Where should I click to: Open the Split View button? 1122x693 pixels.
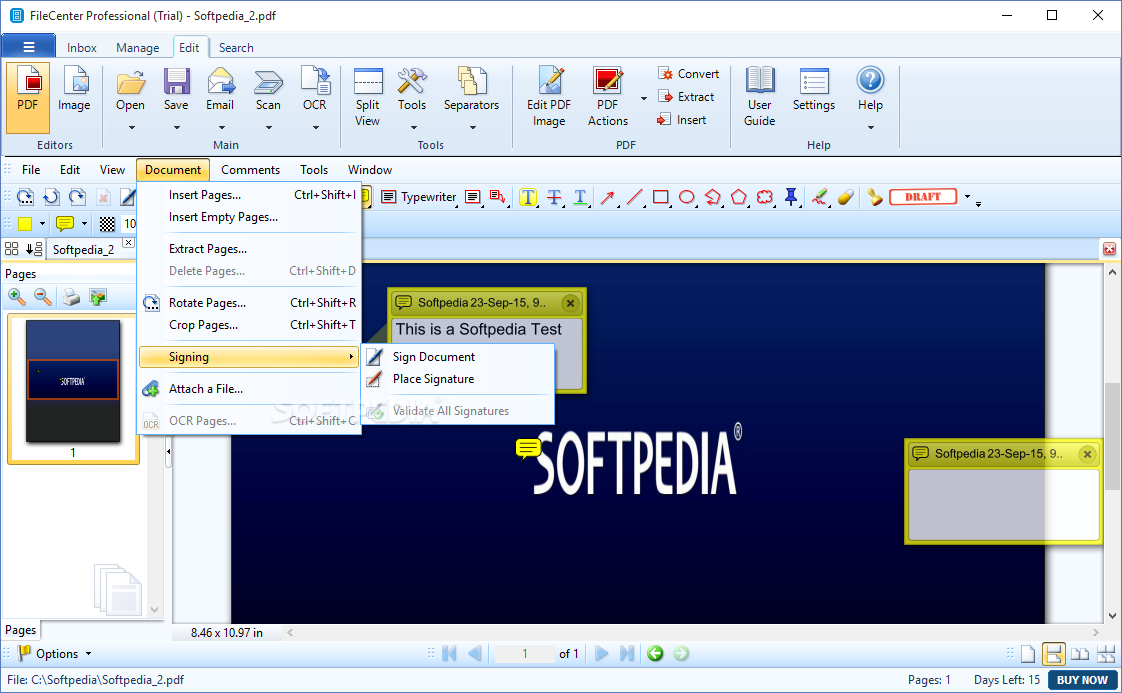pos(368,97)
